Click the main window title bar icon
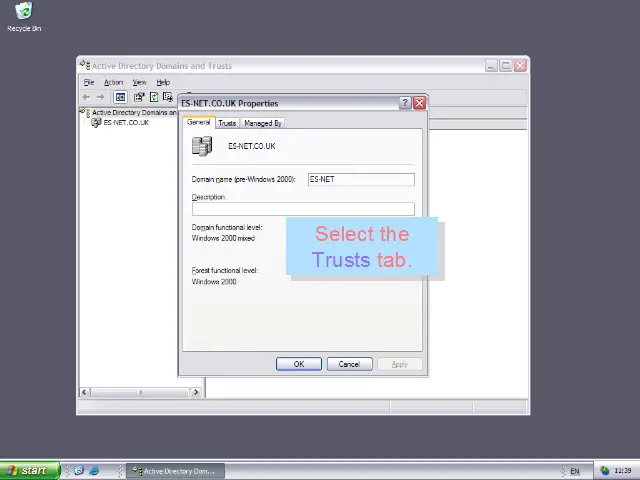The width and height of the screenshot is (640, 480). (85, 65)
